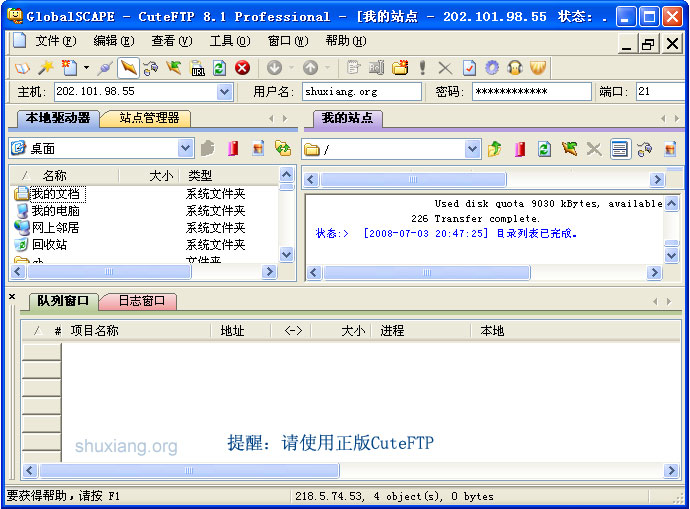Click the Edit file notepad icon
The width and height of the screenshot is (690, 509).
(353, 68)
